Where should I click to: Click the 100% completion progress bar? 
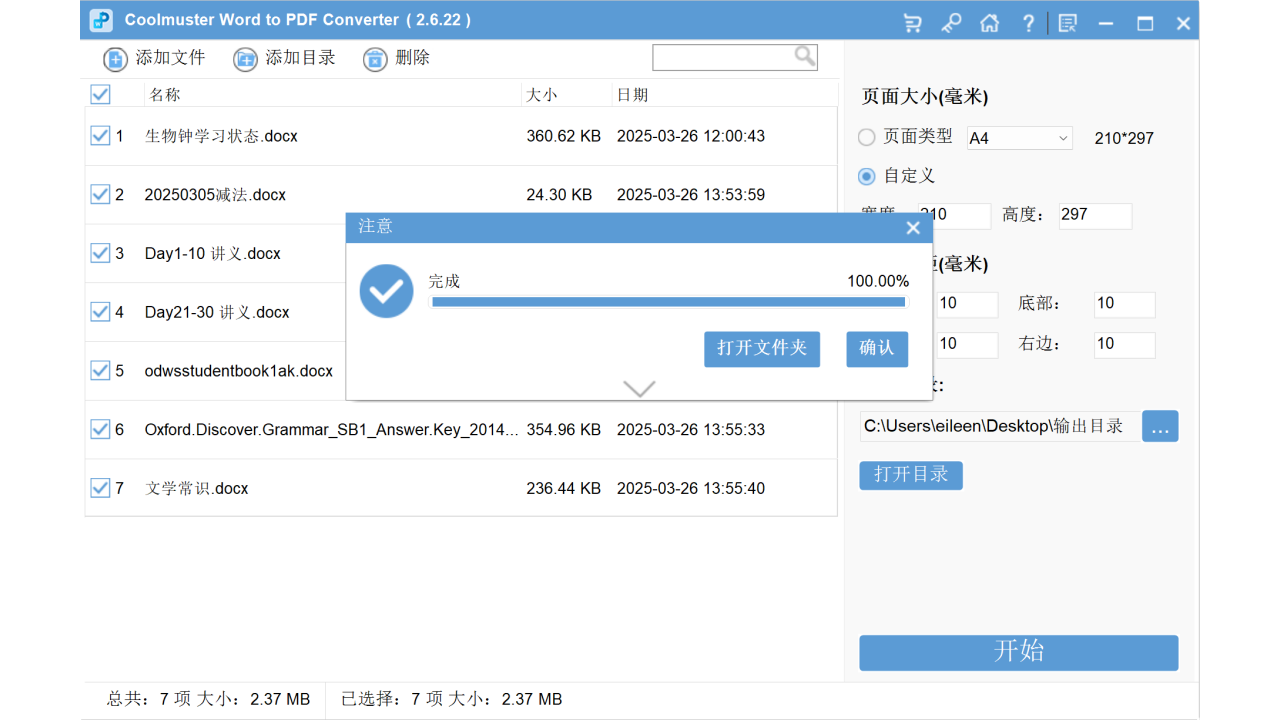[x=670, y=301]
